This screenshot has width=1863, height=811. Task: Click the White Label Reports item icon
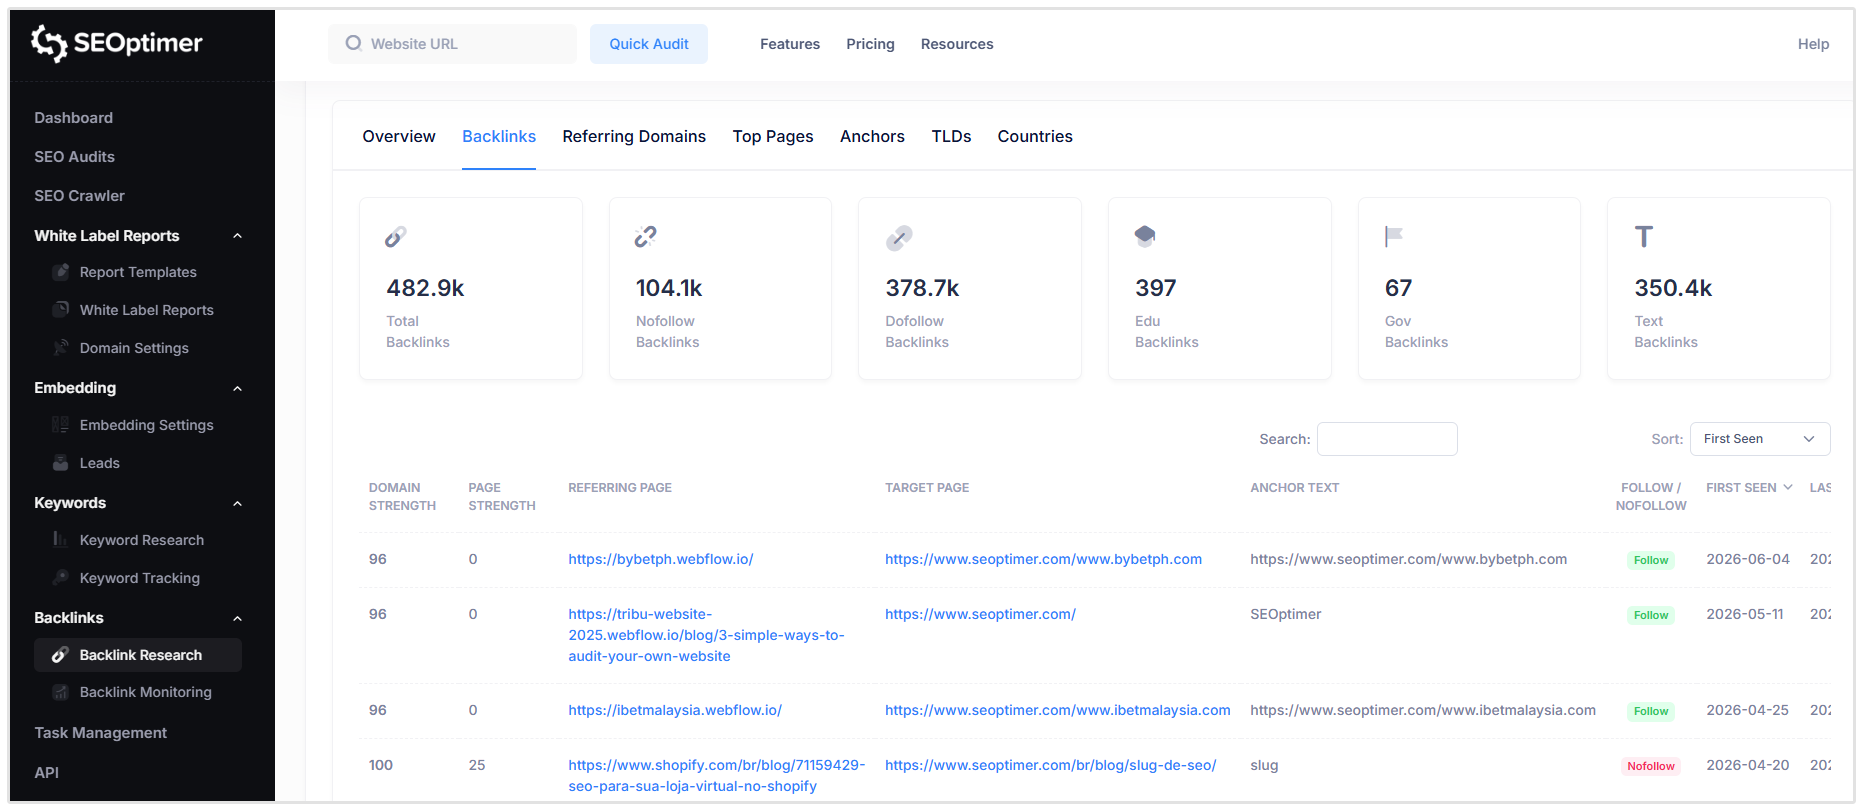pos(61,310)
